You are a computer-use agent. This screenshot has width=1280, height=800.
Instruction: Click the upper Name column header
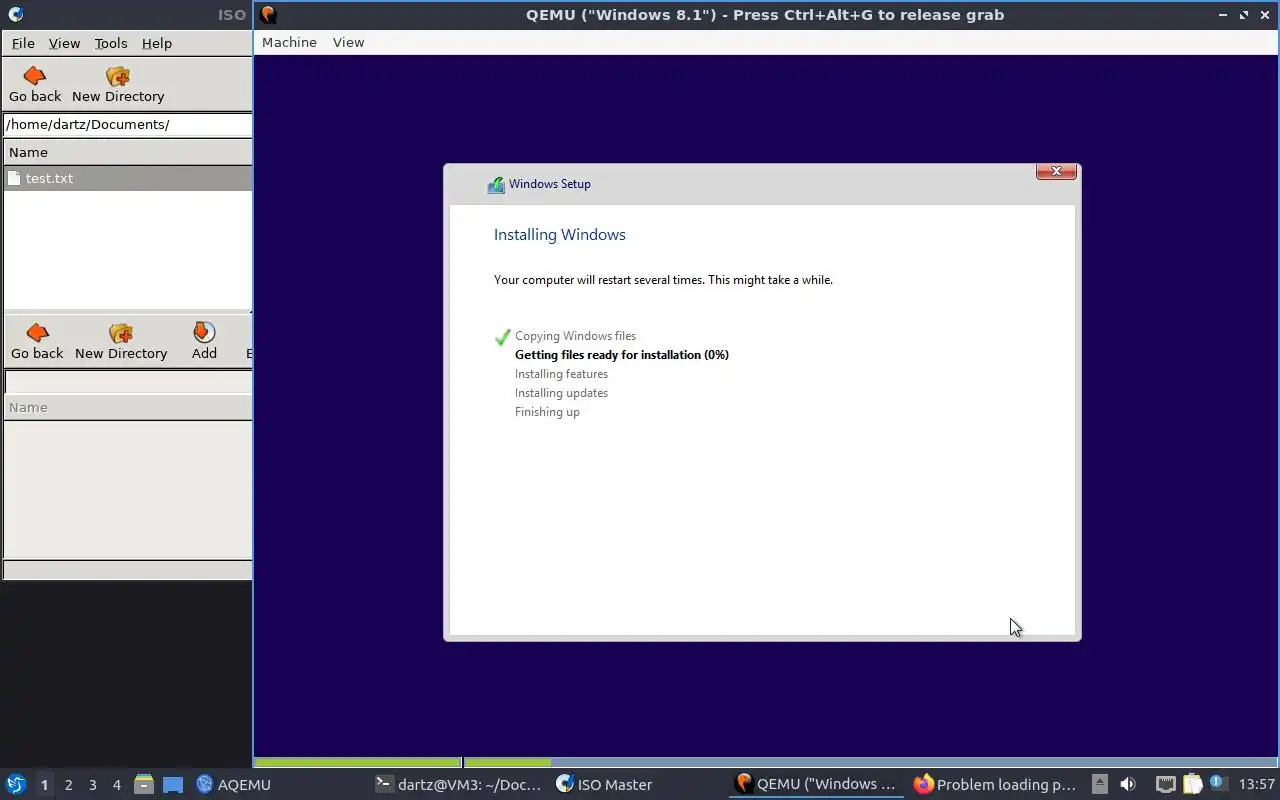(128, 152)
